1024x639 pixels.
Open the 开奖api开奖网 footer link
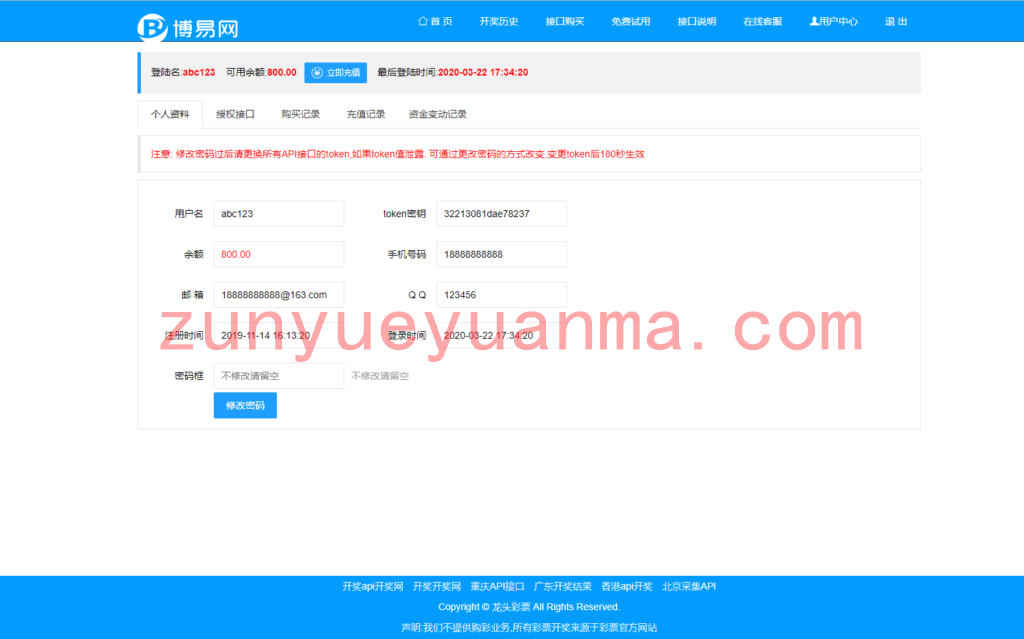(372, 586)
